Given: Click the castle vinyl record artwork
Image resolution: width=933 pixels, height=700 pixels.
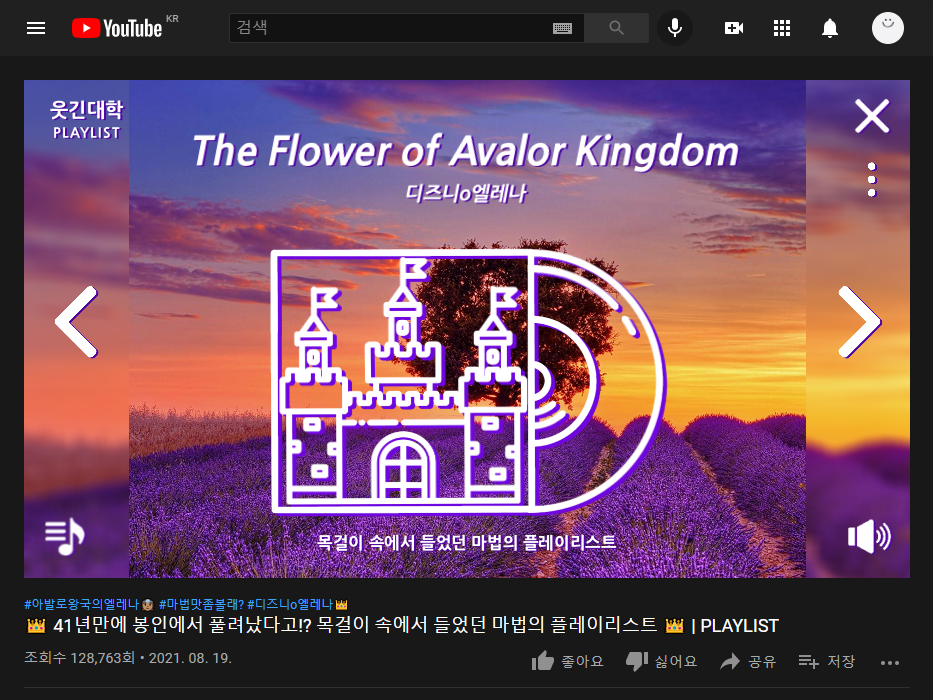Looking at the screenshot, I should 468,381.
